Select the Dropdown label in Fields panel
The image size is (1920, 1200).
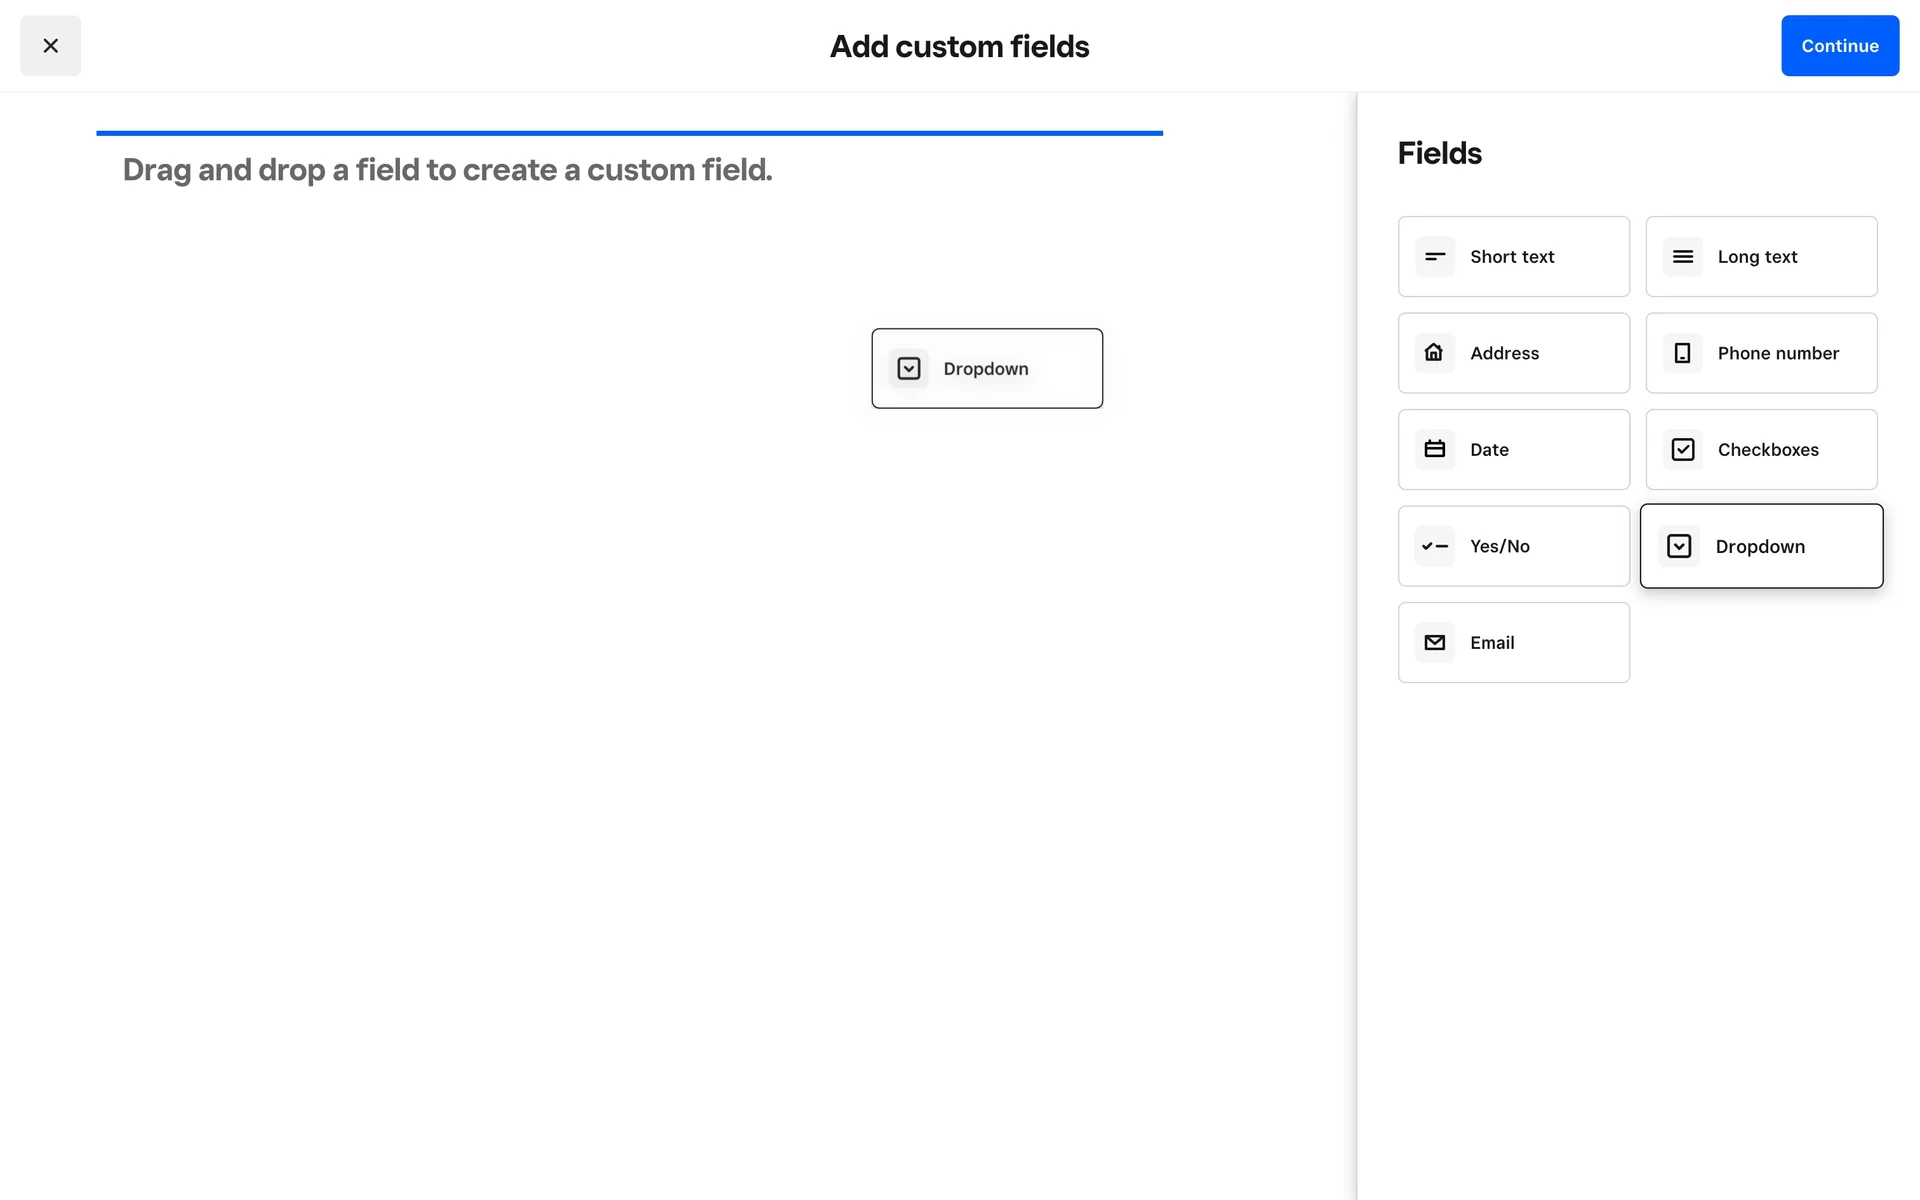(x=1760, y=547)
